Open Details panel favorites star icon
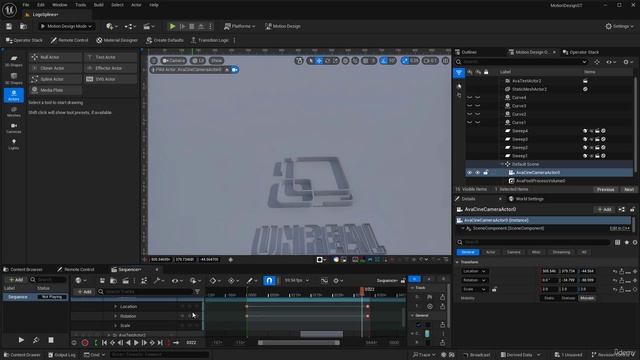 627,242
